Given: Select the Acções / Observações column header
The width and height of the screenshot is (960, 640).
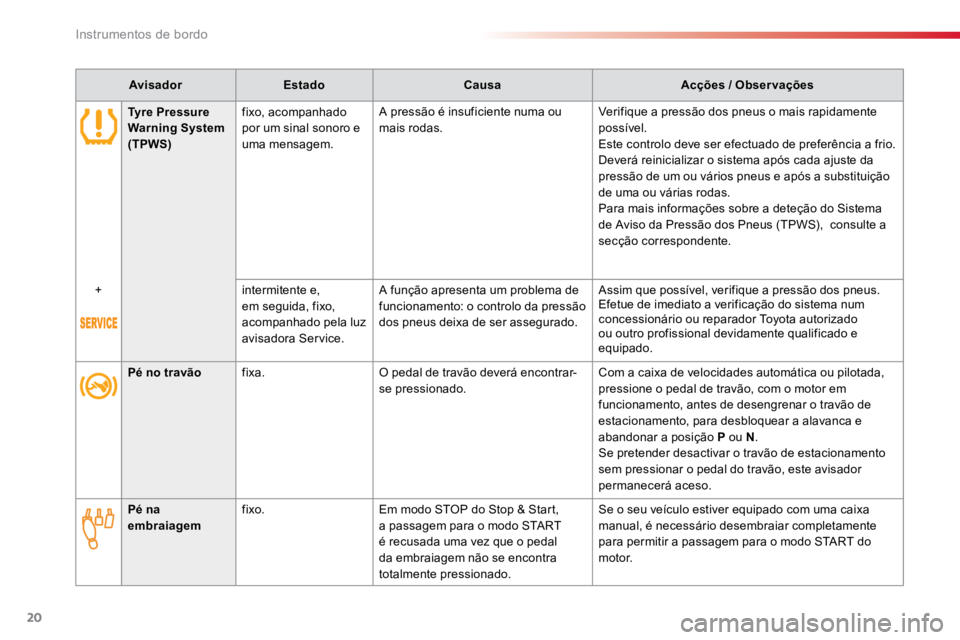Looking at the screenshot, I should (747, 85).
